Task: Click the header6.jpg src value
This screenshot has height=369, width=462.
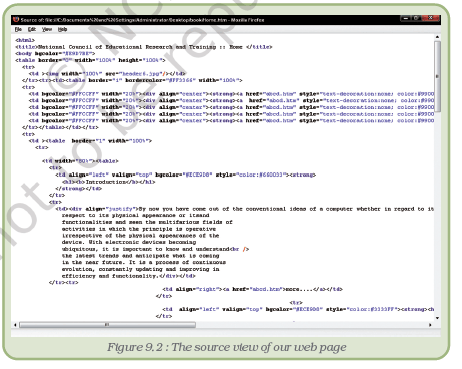Action: (142, 74)
